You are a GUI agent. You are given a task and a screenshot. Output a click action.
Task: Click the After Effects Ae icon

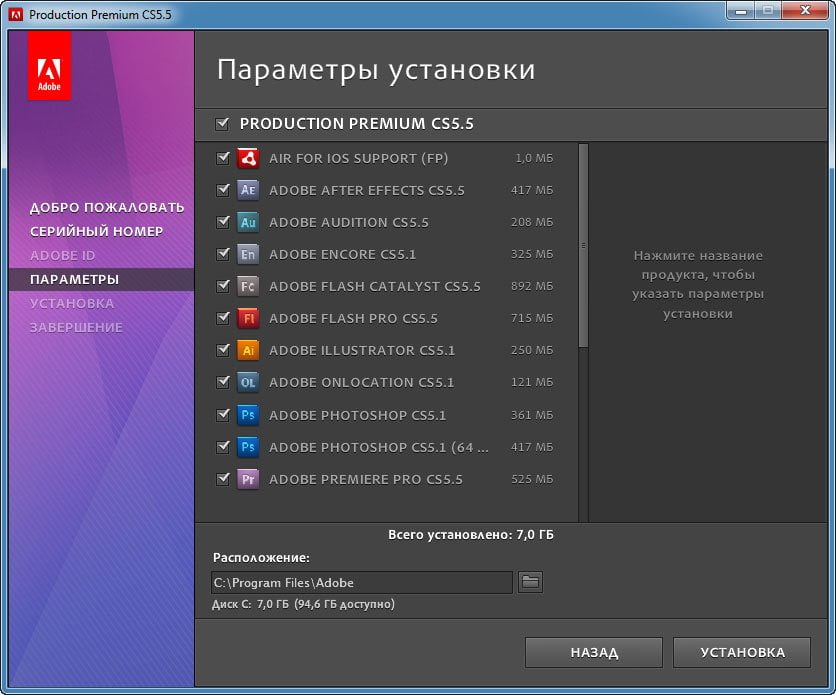pyautogui.click(x=248, y=190)
